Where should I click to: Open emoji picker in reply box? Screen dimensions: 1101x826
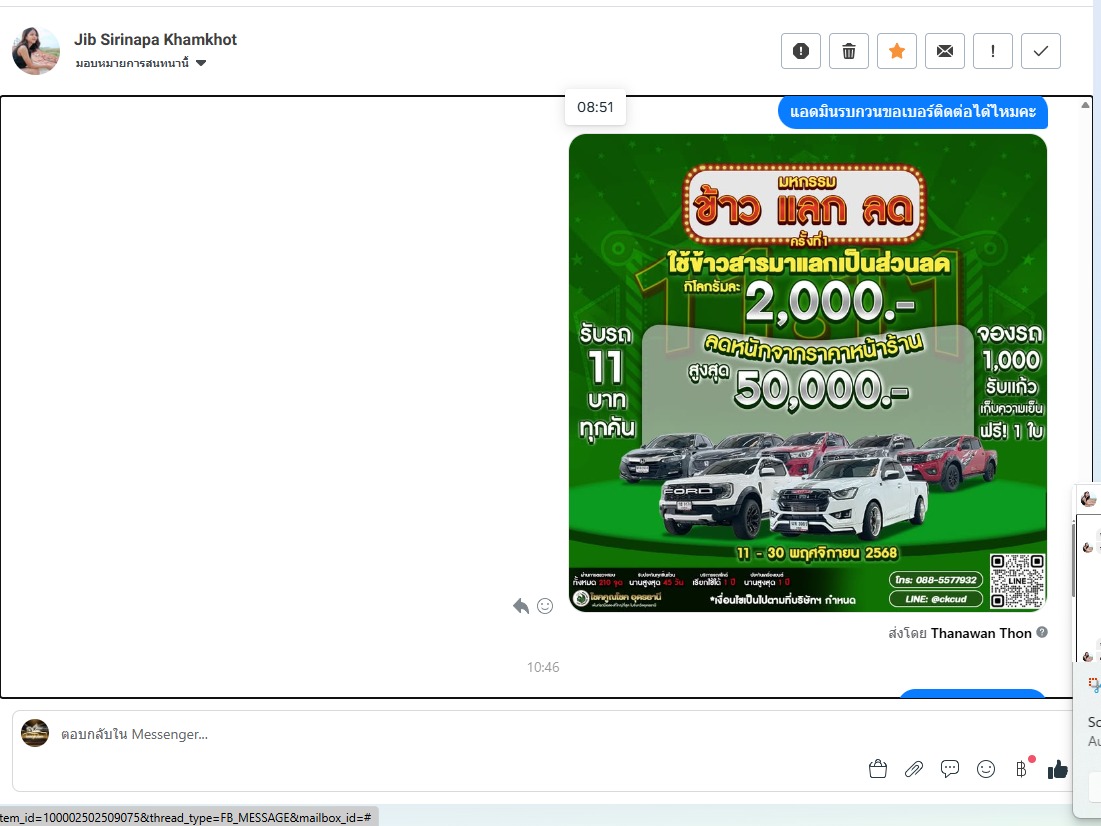point(986,769)
